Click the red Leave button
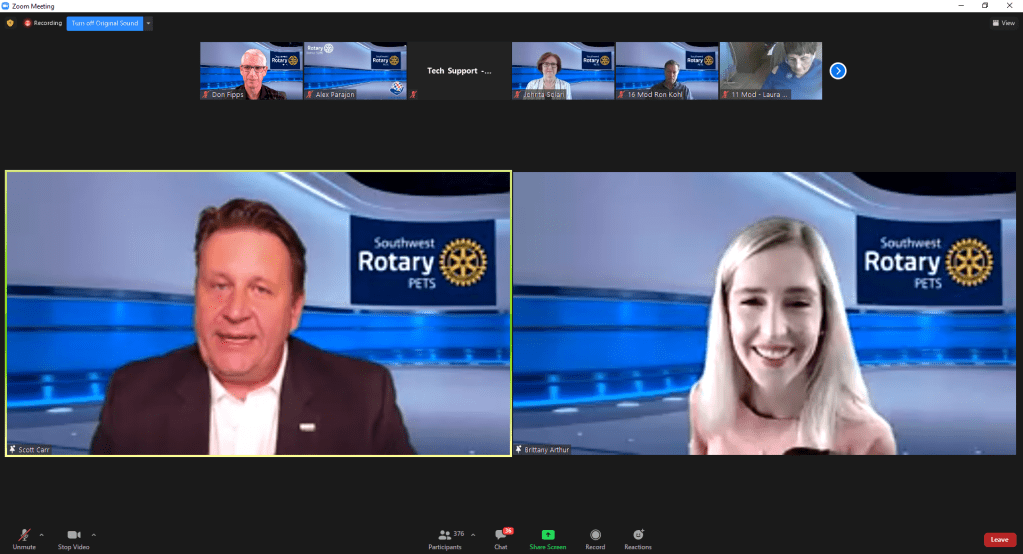1023x554 pixels. pos(999,540)
